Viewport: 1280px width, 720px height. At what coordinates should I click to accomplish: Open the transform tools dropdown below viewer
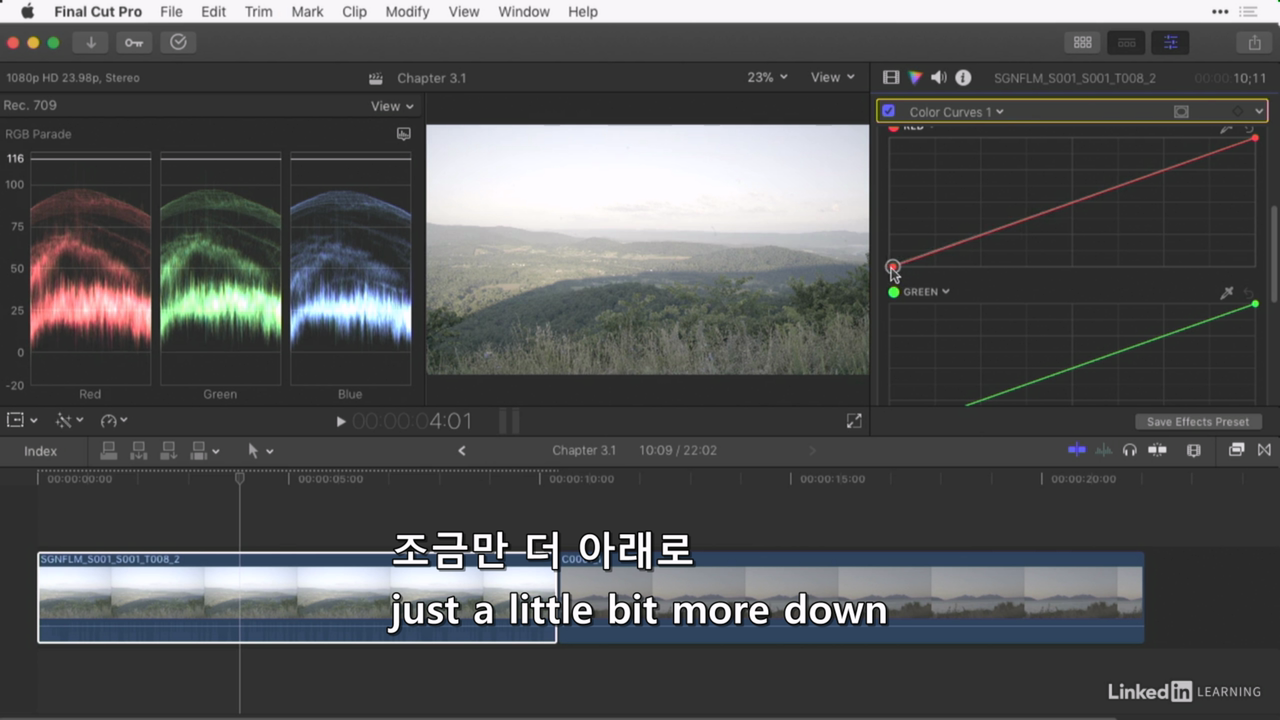point(22,421)
